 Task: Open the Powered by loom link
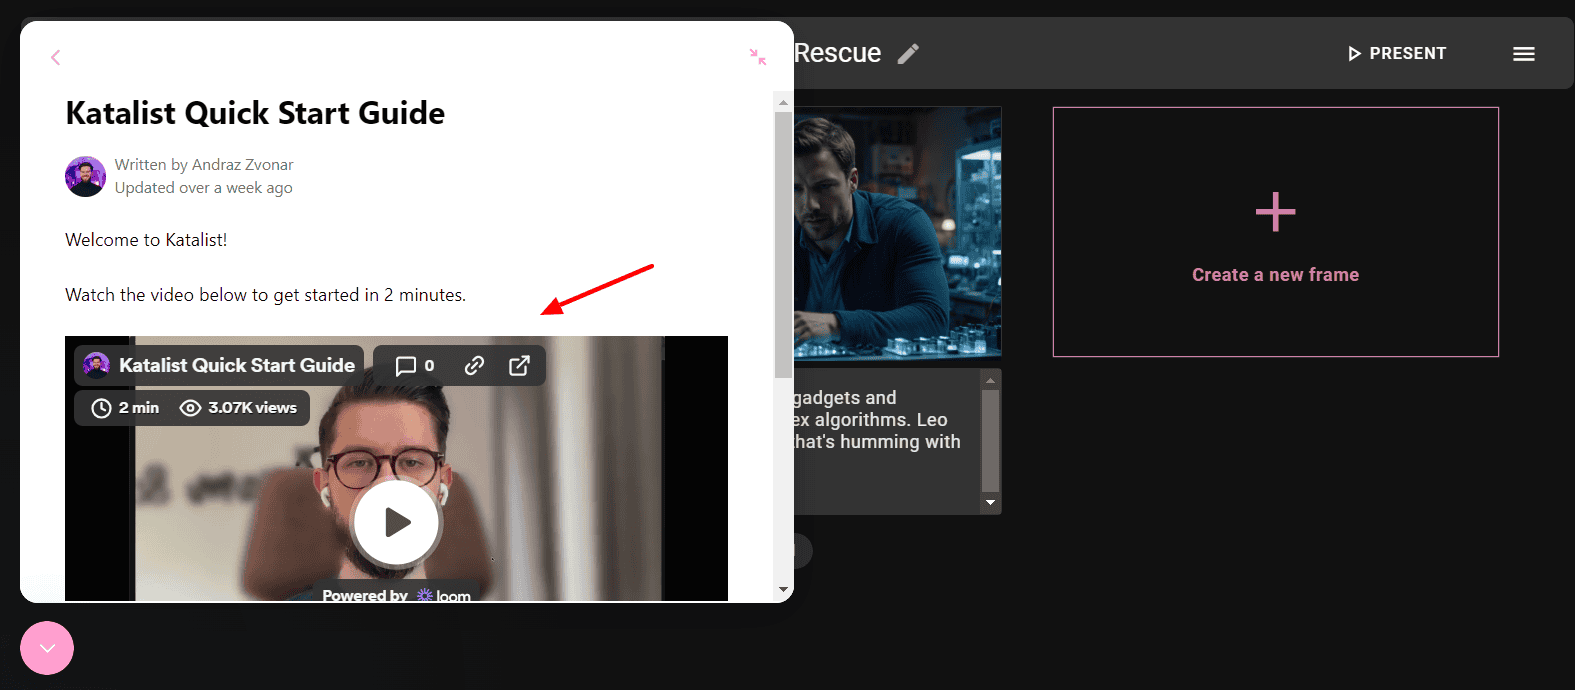[x=396, y=595]
